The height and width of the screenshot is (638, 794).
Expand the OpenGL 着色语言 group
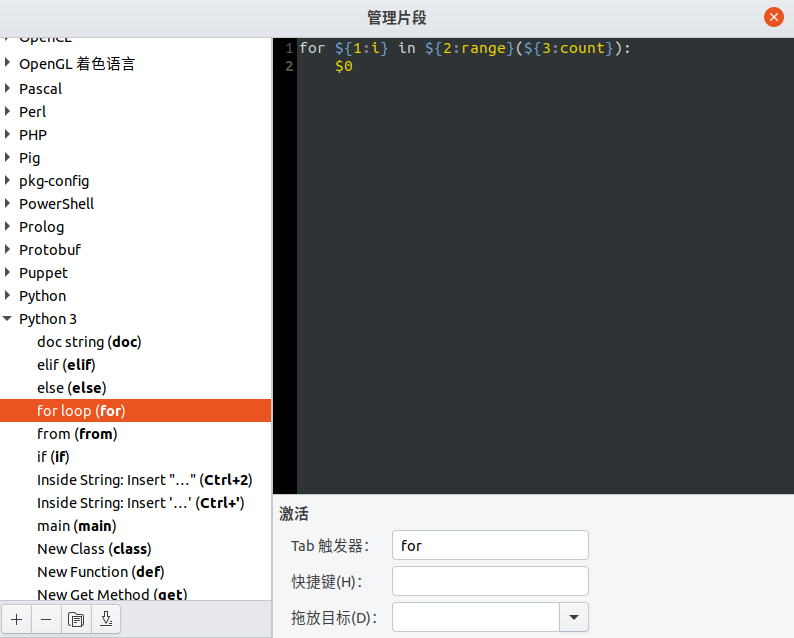click(7, 62)
